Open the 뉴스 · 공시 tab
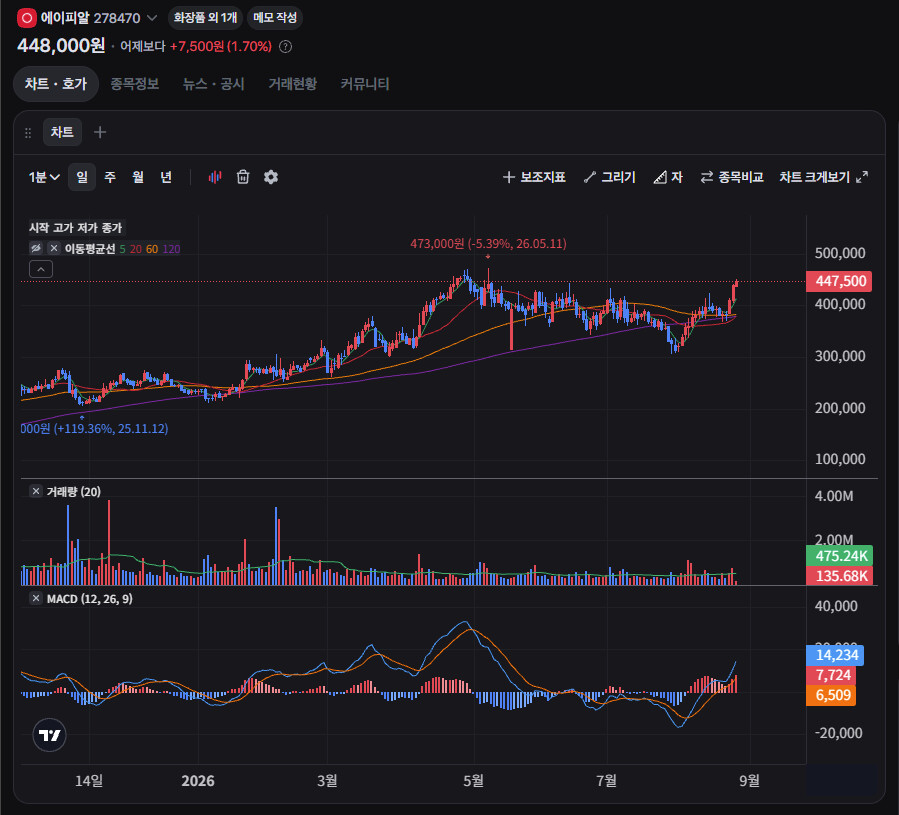The image size is (899, 815). pos(213,84)
